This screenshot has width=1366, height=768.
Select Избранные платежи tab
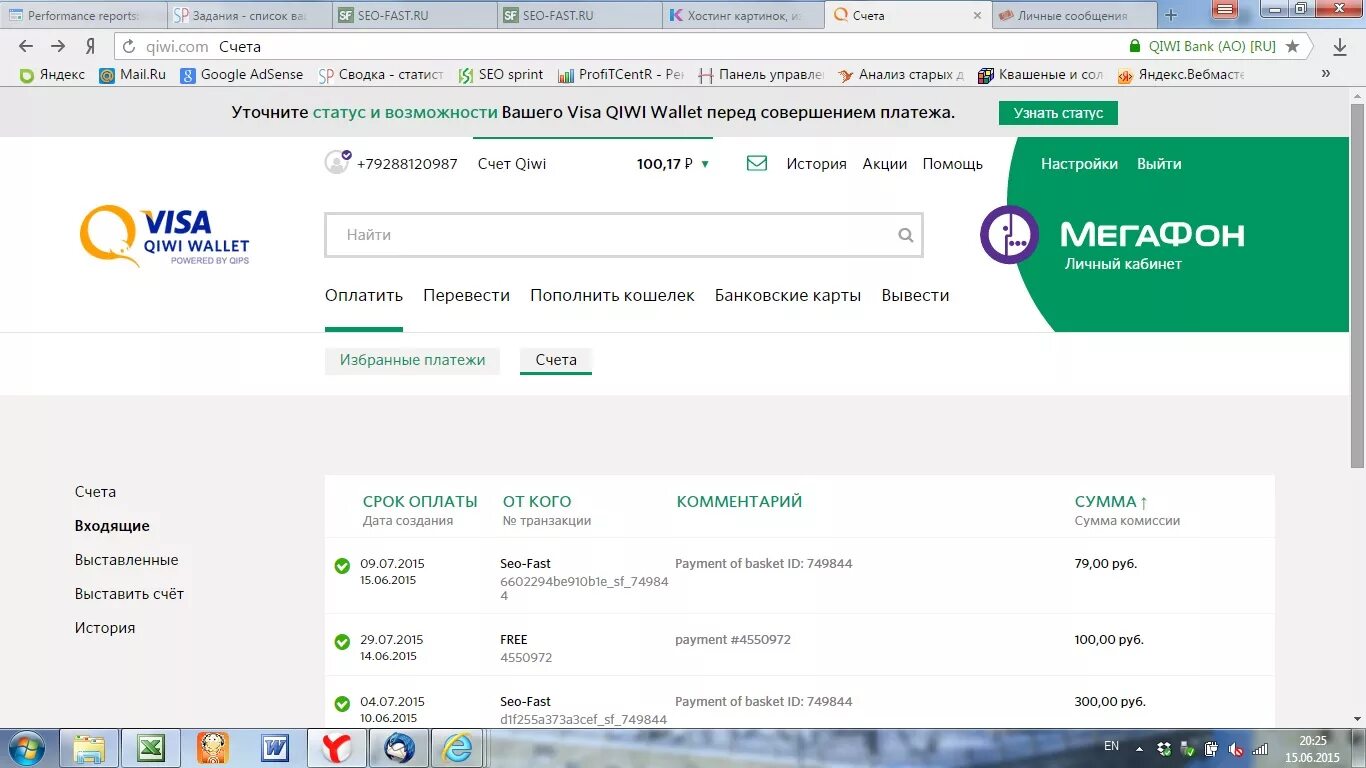click(x=412, y=360)
